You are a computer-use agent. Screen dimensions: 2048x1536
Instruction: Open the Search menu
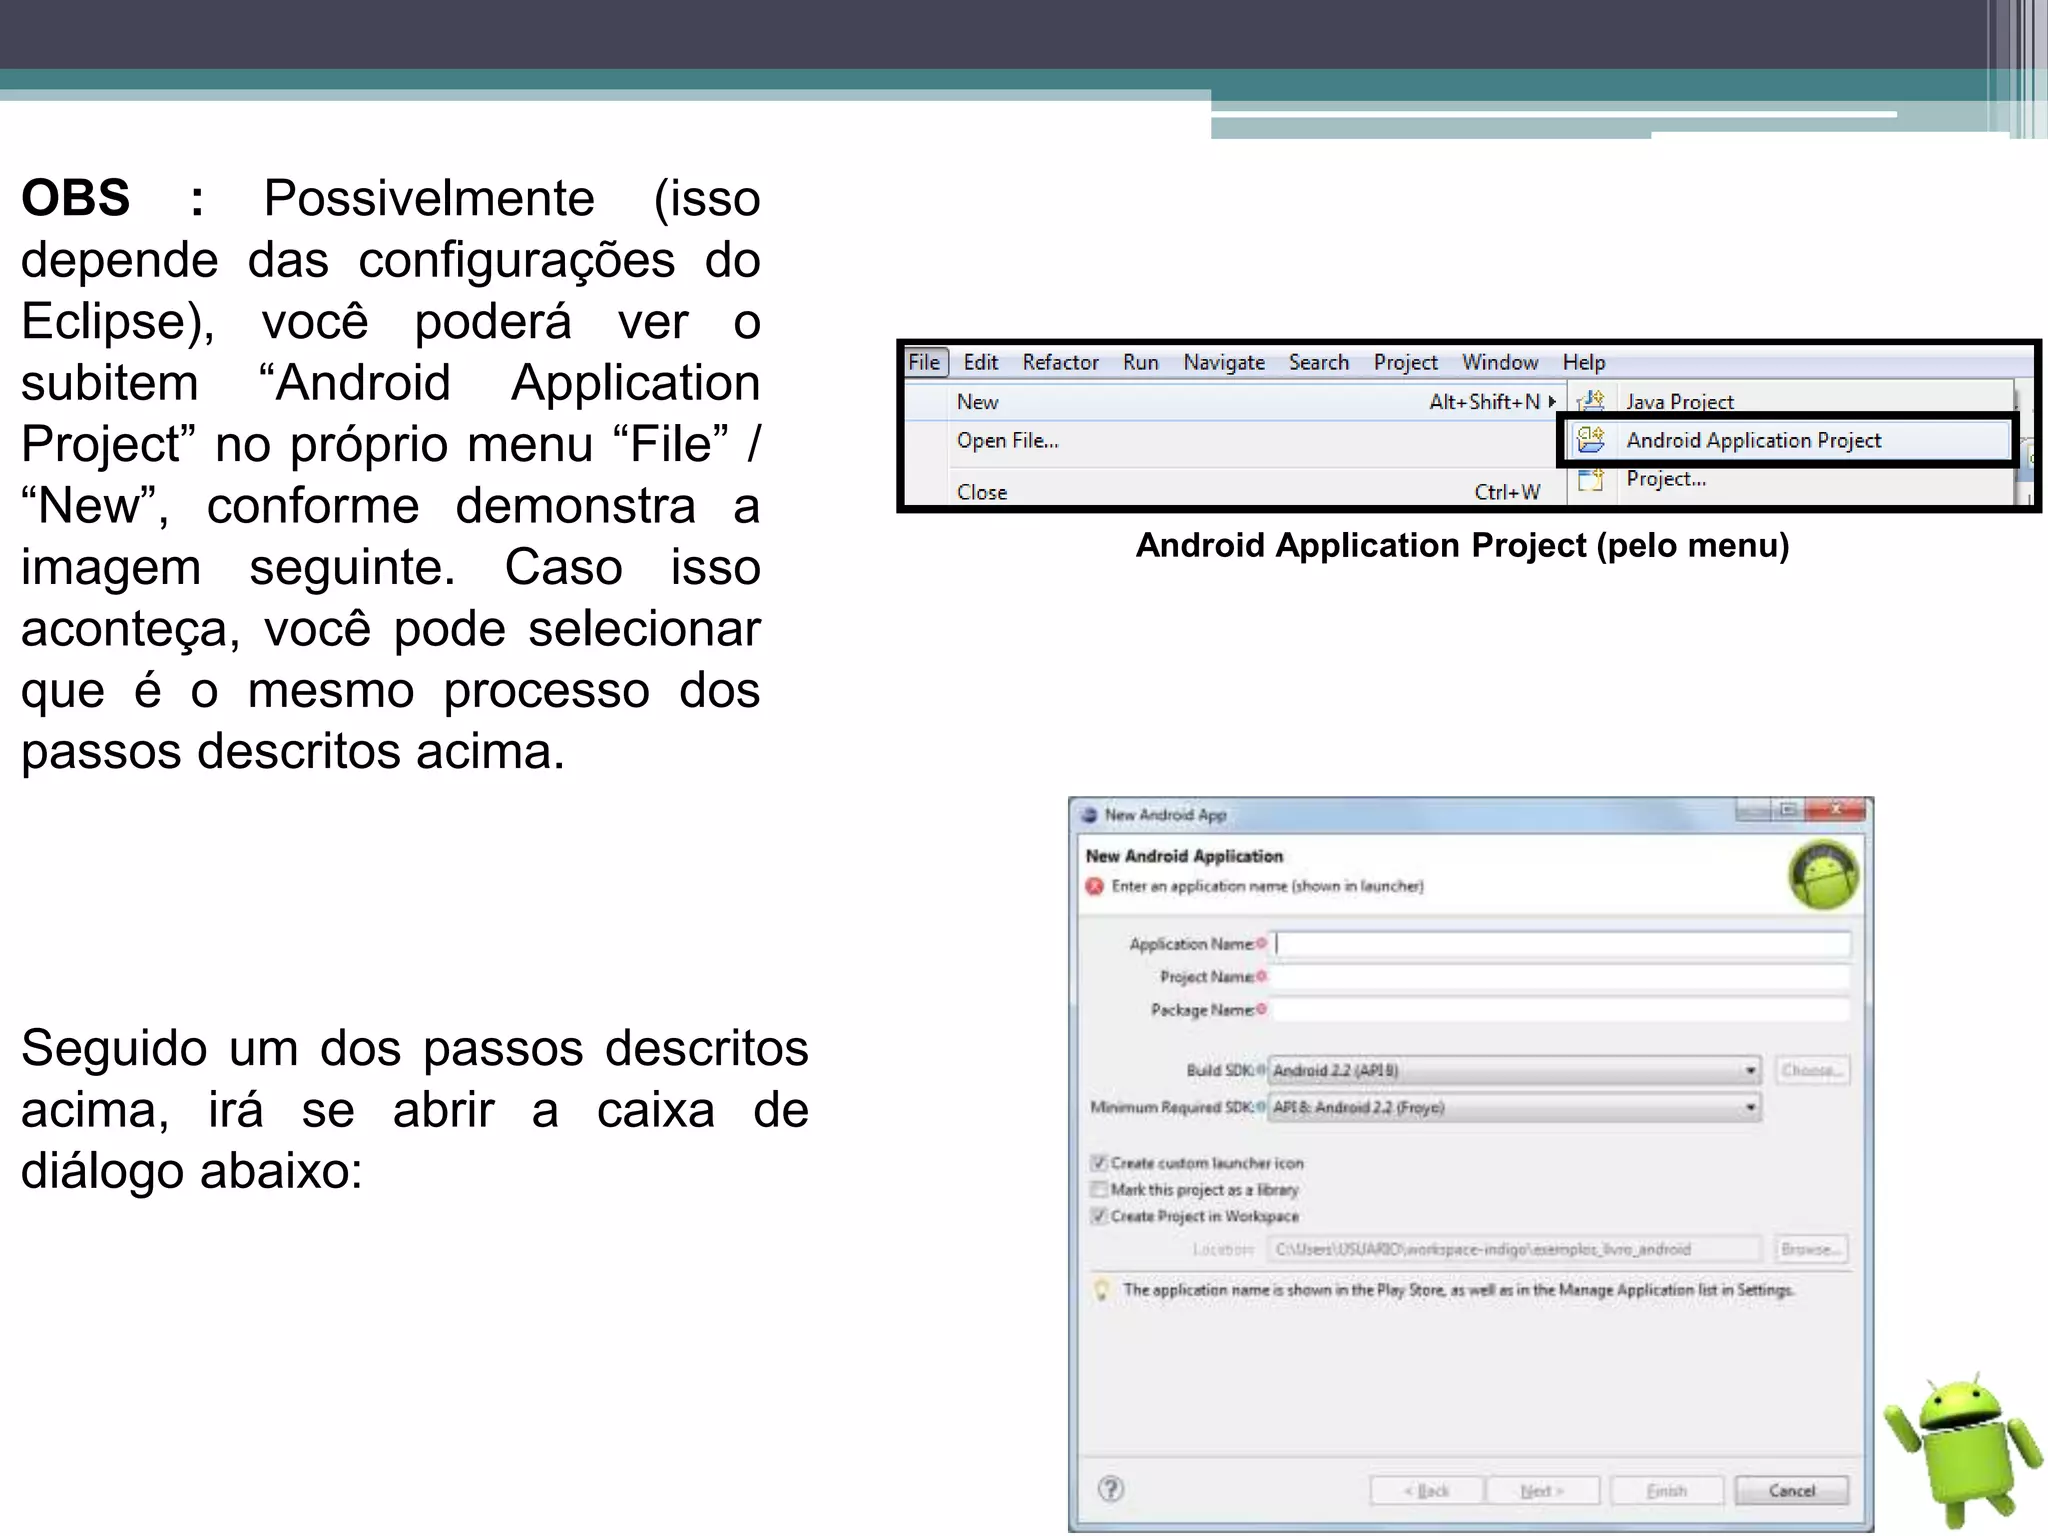click(x=1318, y=362)
